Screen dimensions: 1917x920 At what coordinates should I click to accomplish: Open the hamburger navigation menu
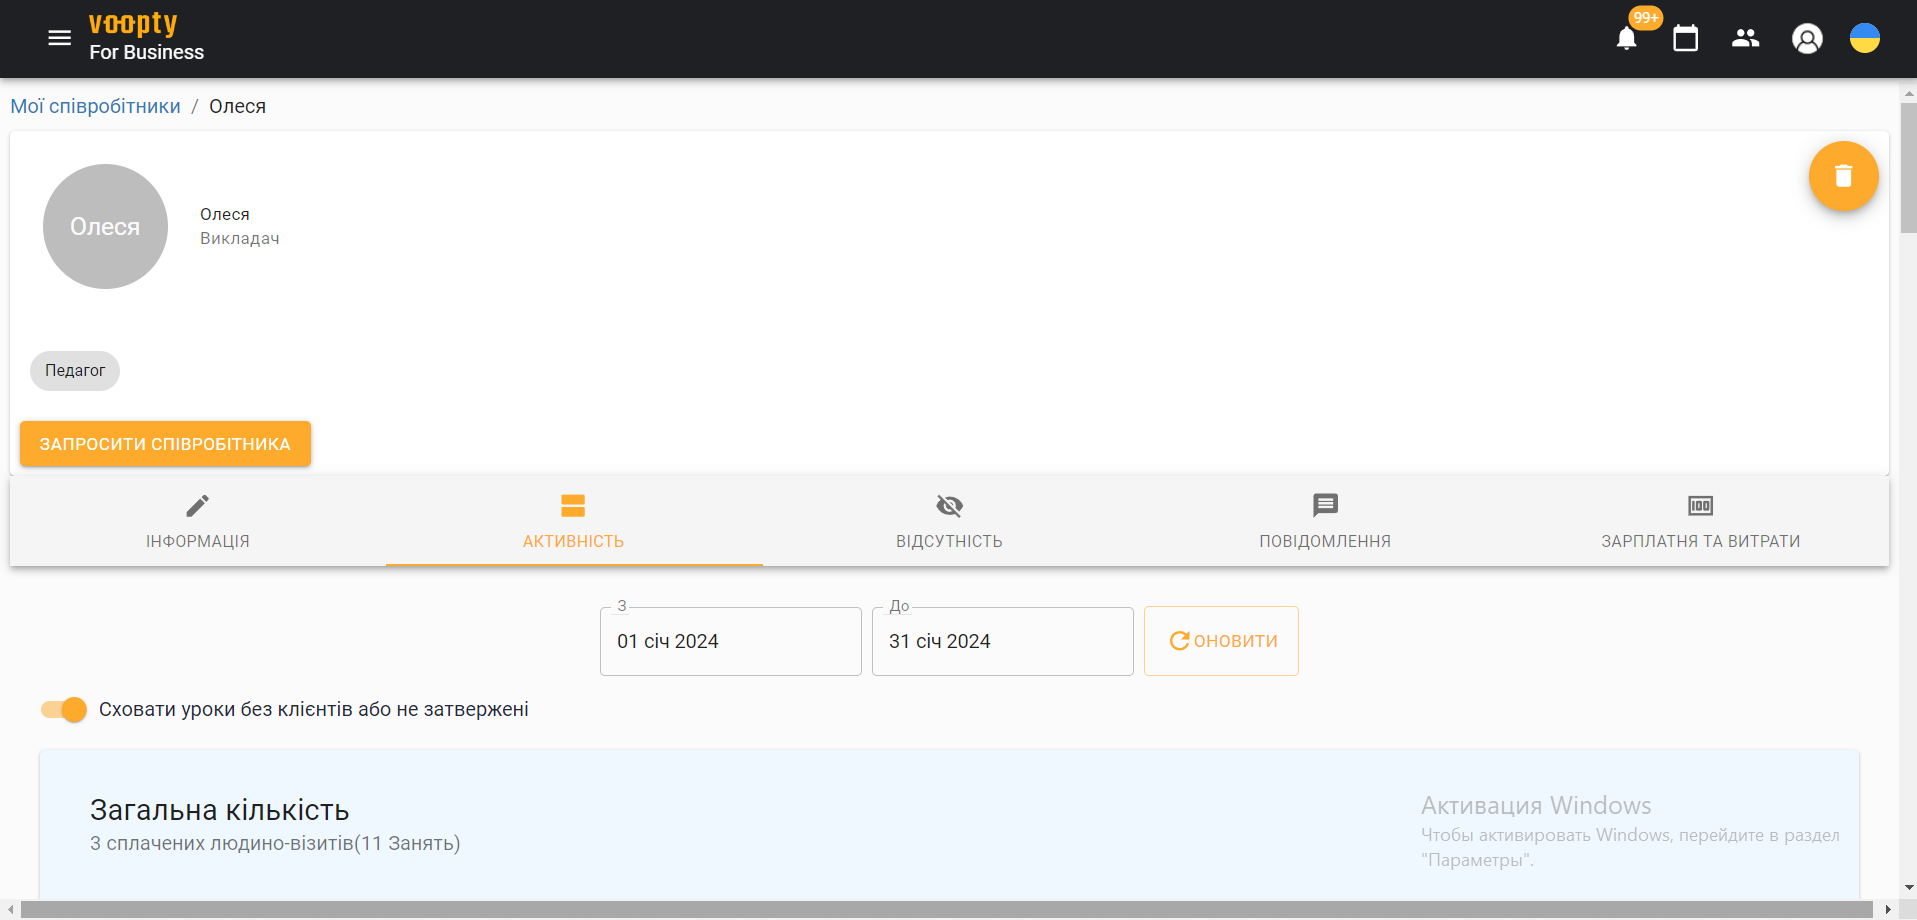click(x=59, y=38)
